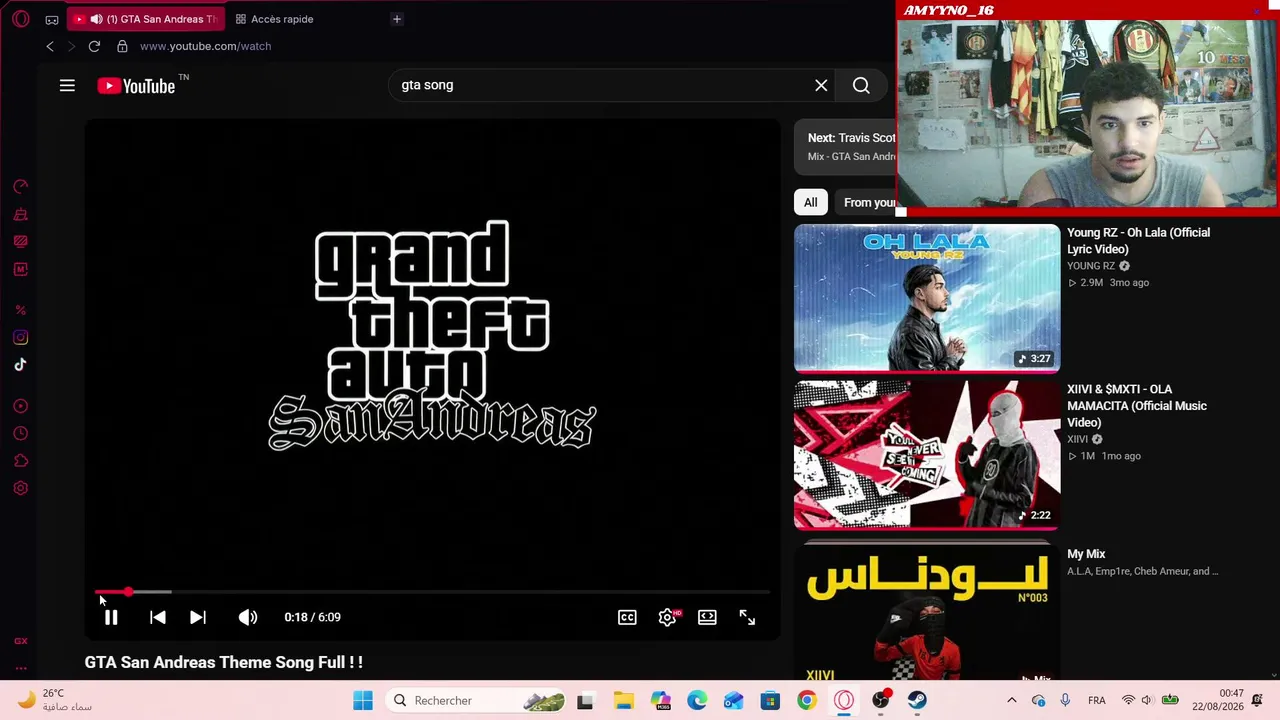Enter fullscreen on the video player
The image size is (1280, 720).
click(747, 618)
